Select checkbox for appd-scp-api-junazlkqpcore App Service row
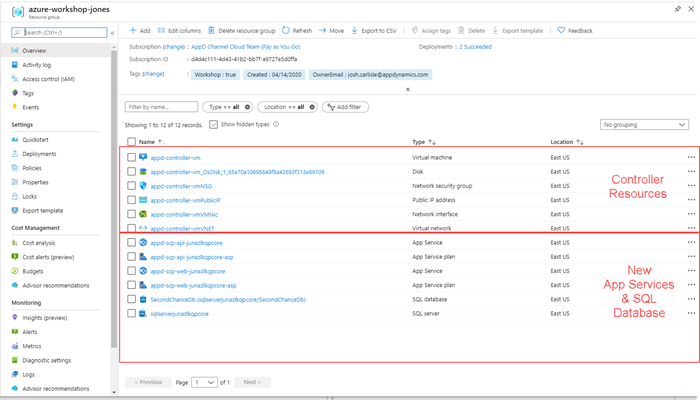This screenshot has height=400, width=700. tap(131, 242)
